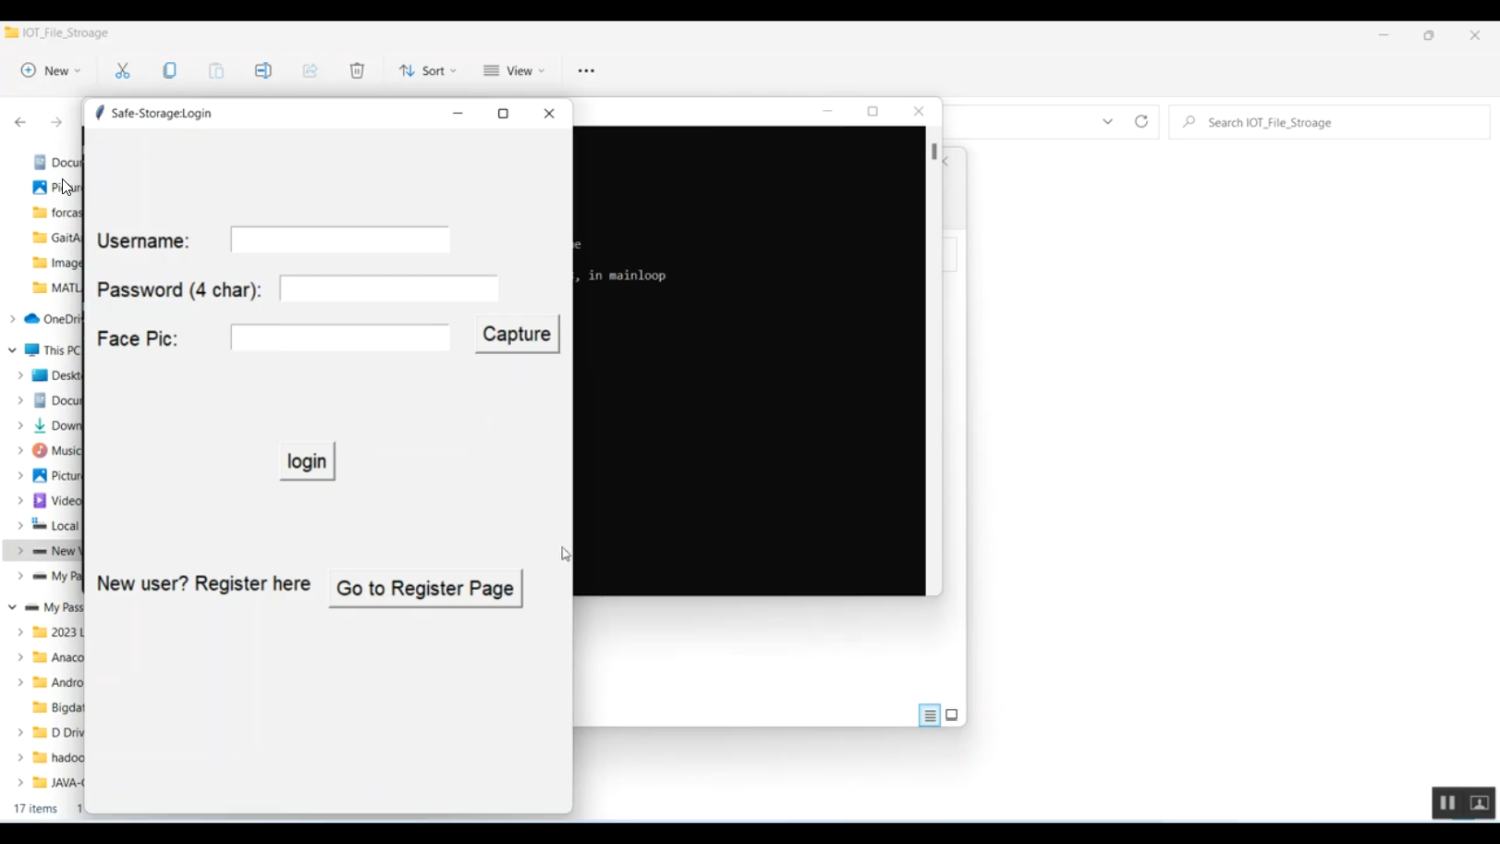Refresh the IOT_File_Stroage folder view
1500x844 pixels.
click(1141, 122)
